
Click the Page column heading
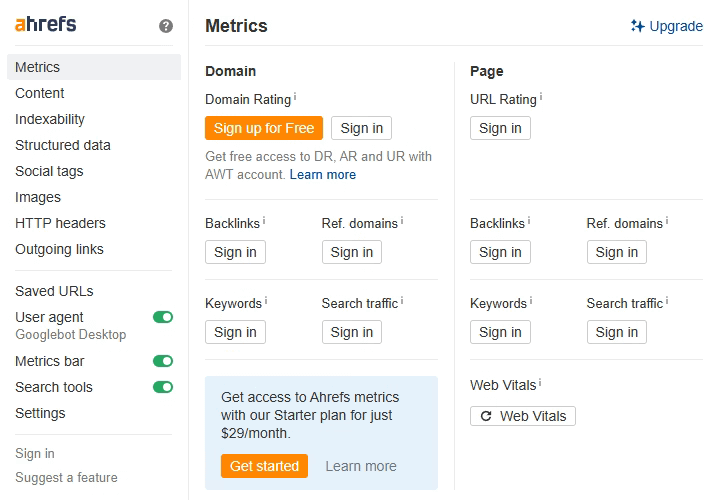coord(487,71)
